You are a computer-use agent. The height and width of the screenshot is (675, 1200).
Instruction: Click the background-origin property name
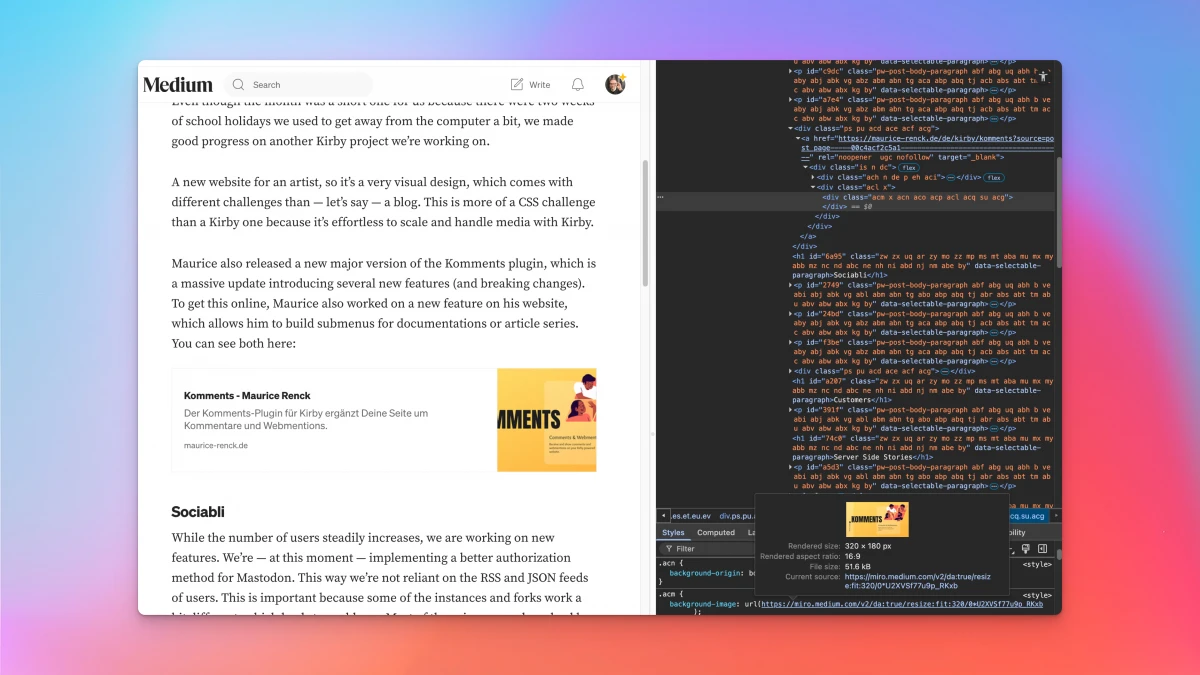click(x=707, y=573)
